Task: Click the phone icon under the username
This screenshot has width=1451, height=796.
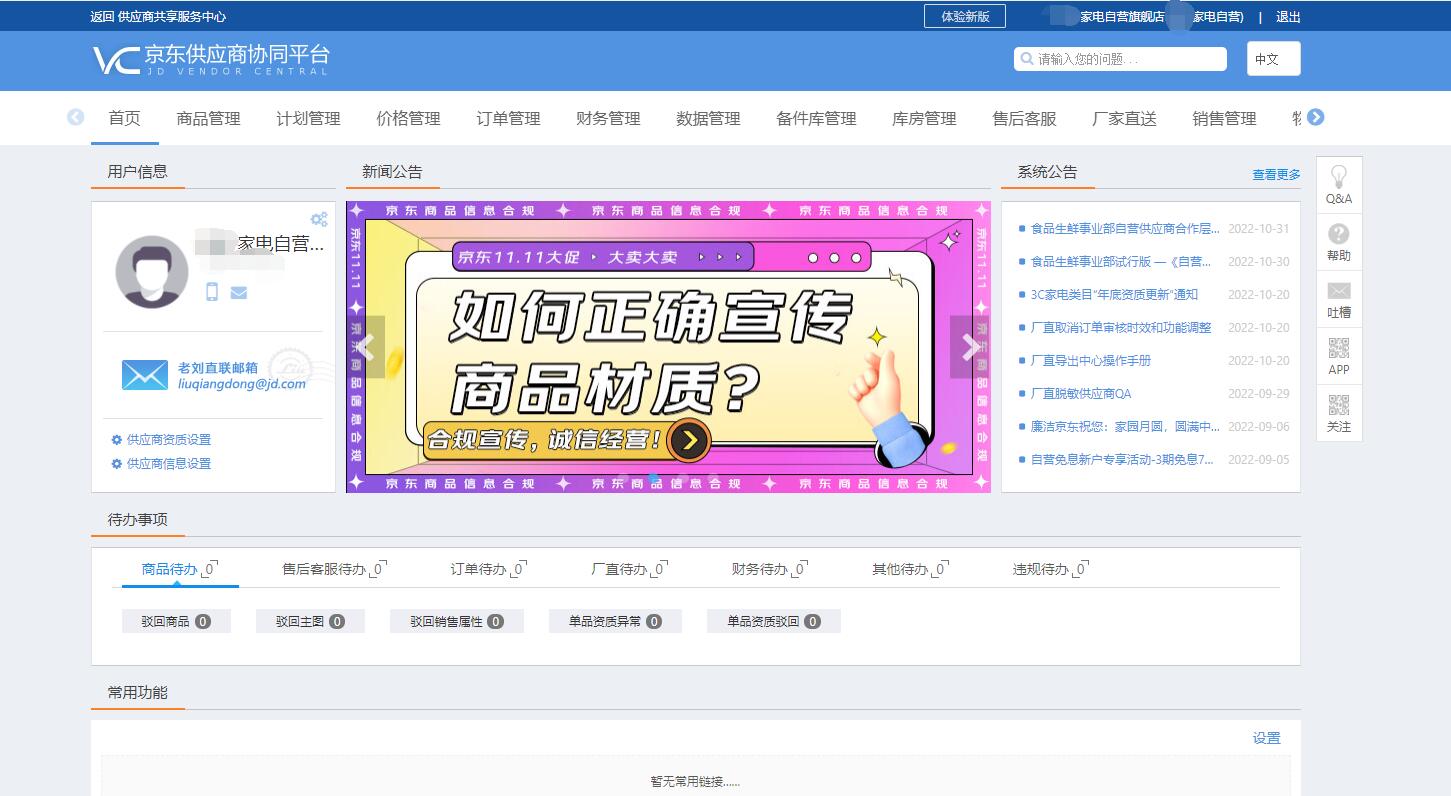Action: [212, 292]
